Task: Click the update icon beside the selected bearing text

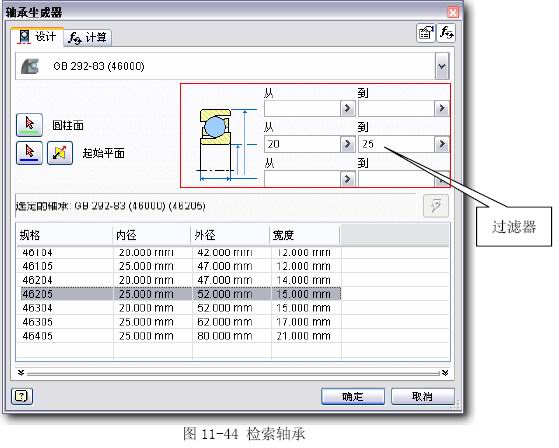Action: point(436,206)
